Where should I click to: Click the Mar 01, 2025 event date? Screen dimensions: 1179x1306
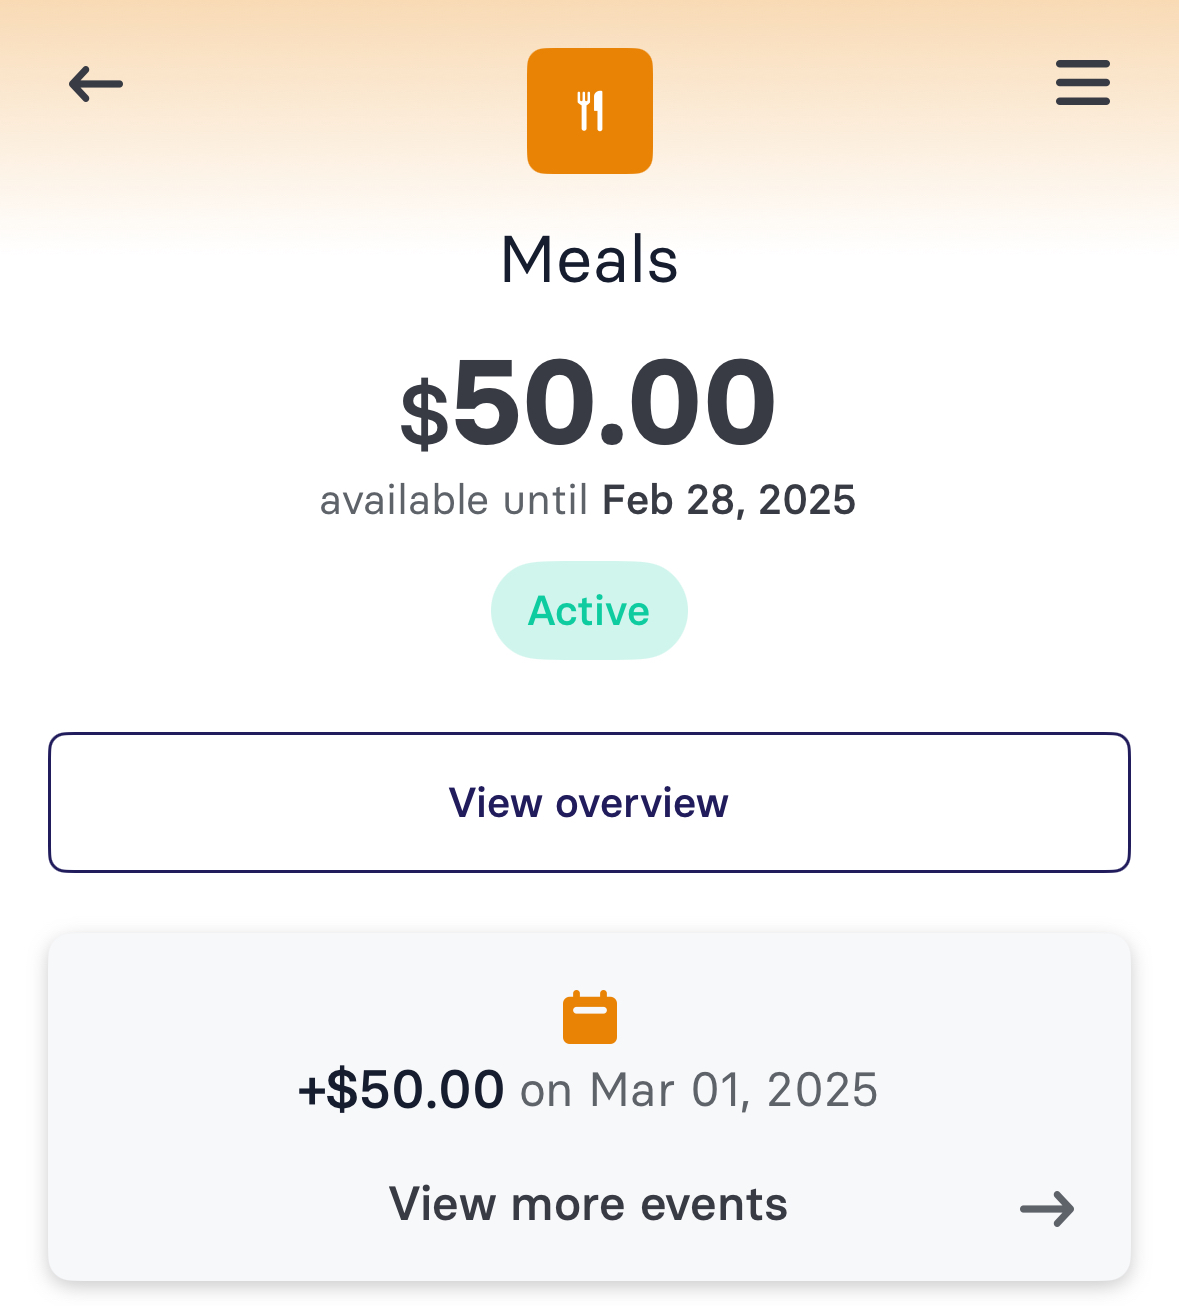coord(734,1090)
